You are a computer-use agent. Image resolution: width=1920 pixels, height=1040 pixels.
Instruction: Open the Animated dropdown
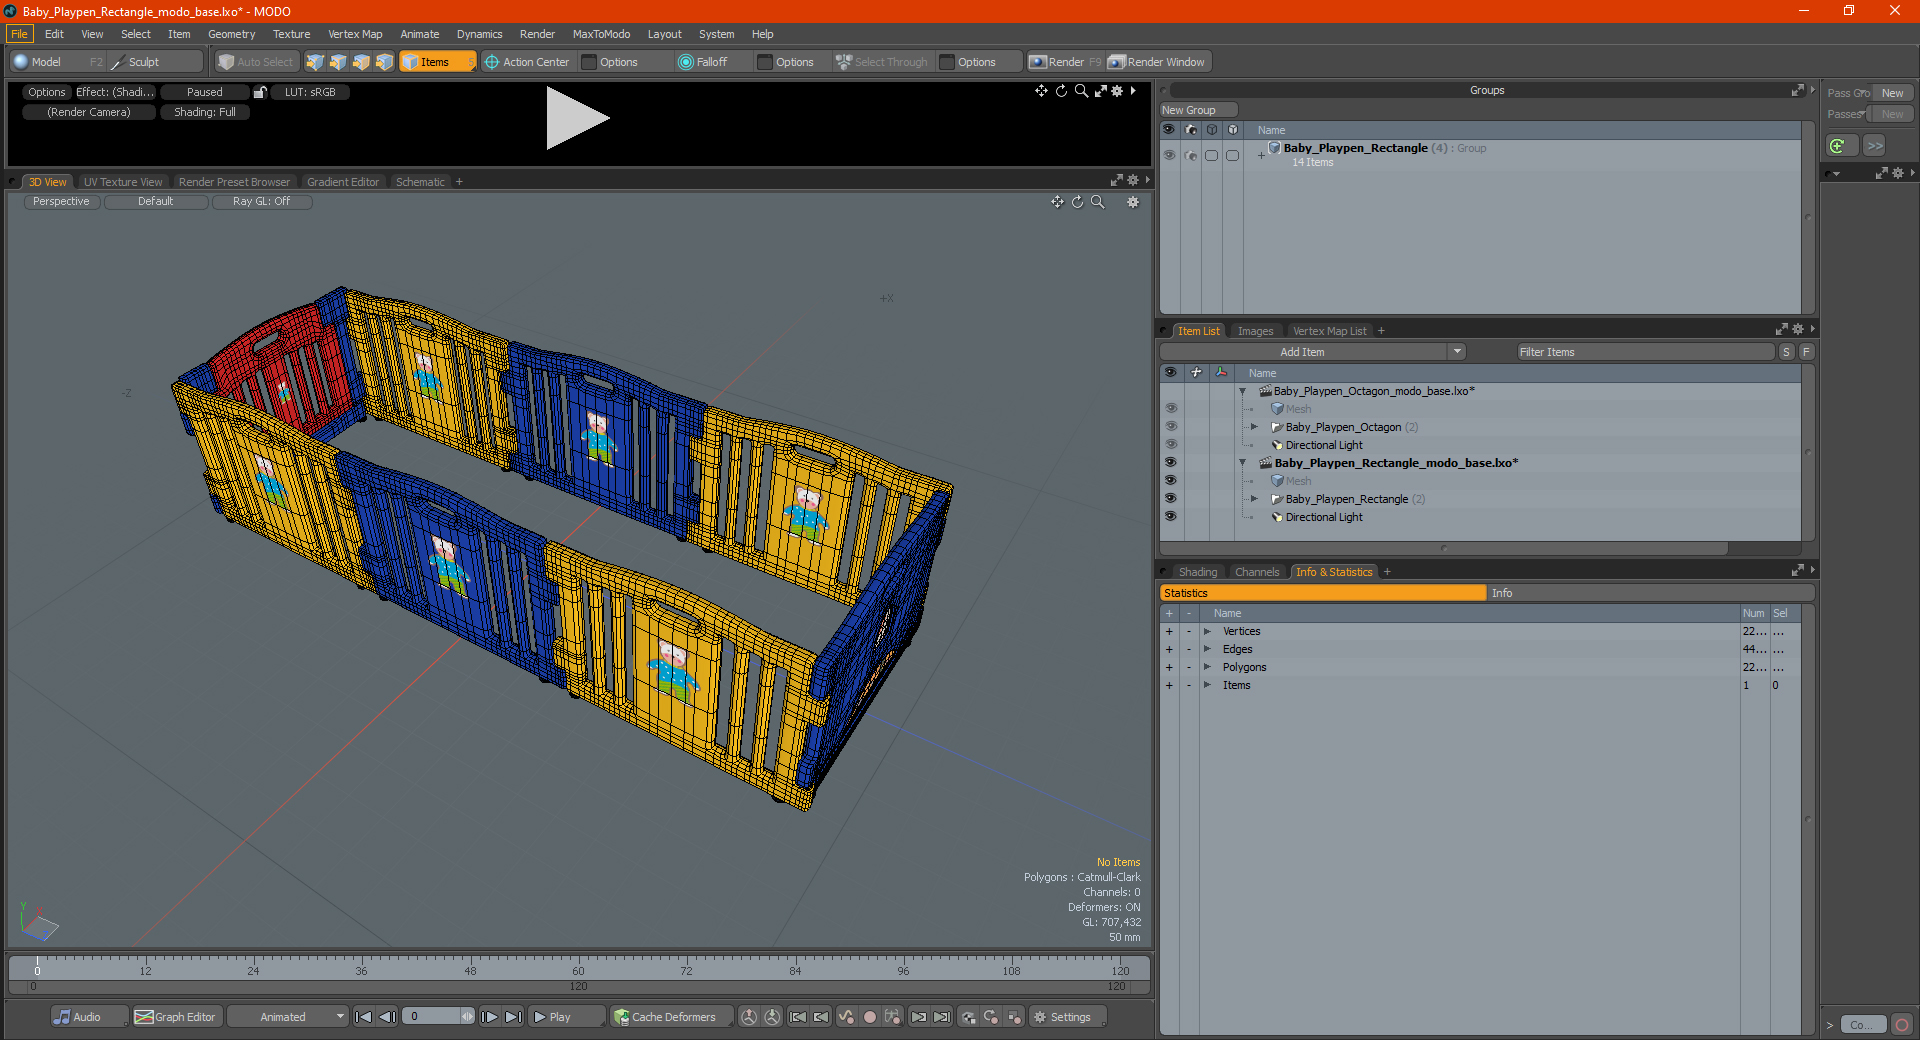point(288,1017)
